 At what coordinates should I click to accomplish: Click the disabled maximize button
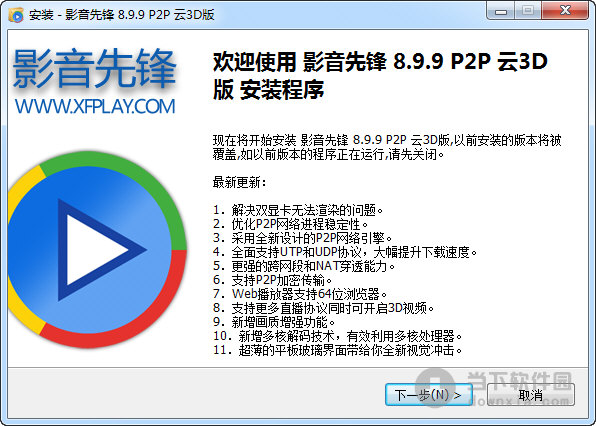(528, 11)
